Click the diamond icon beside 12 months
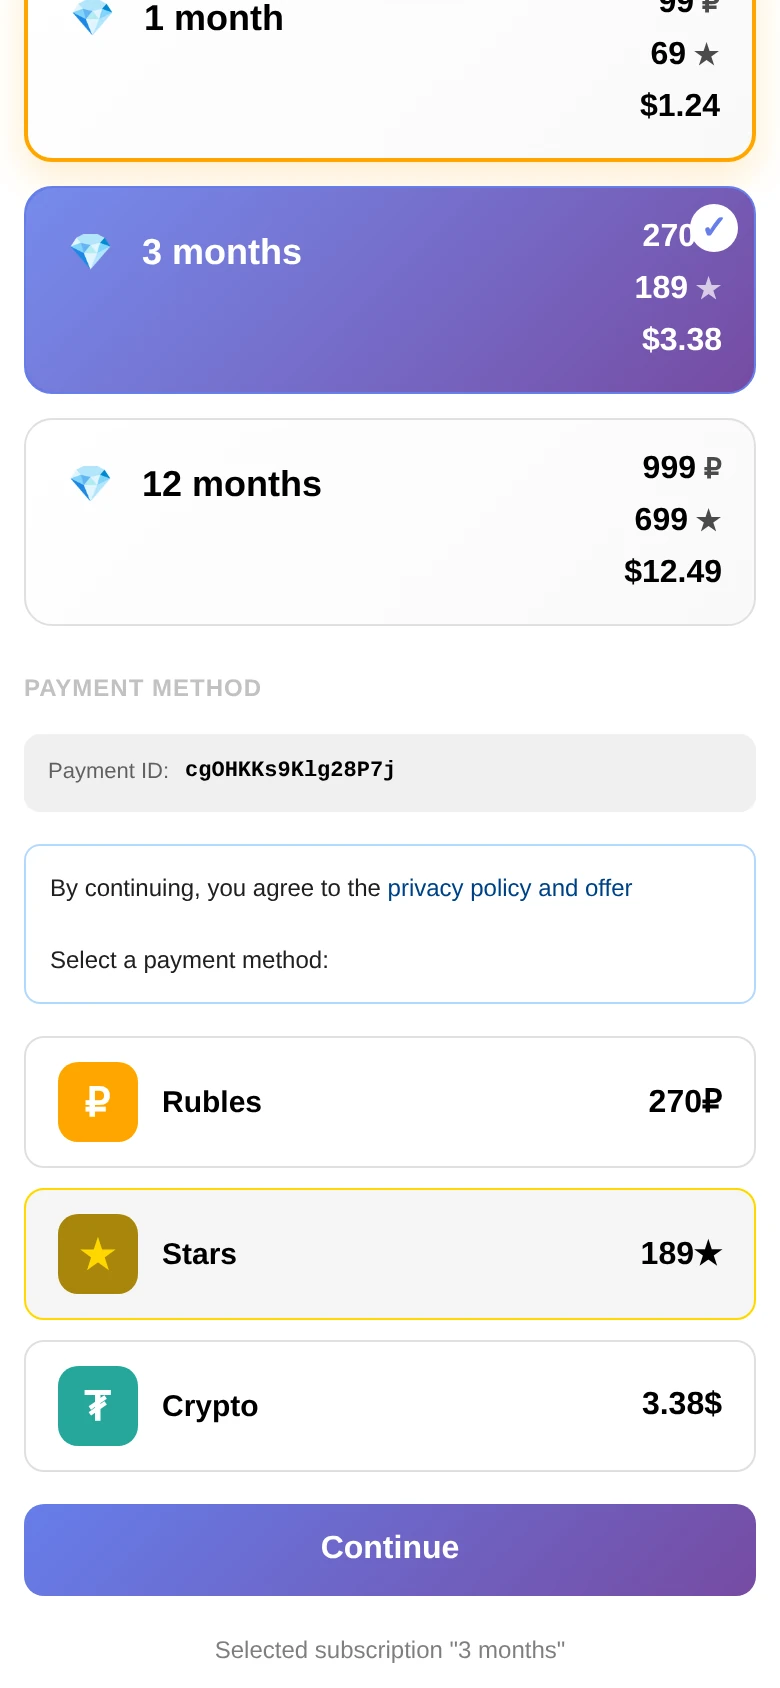Screen dimensions: 780x1688 point(91,484)
